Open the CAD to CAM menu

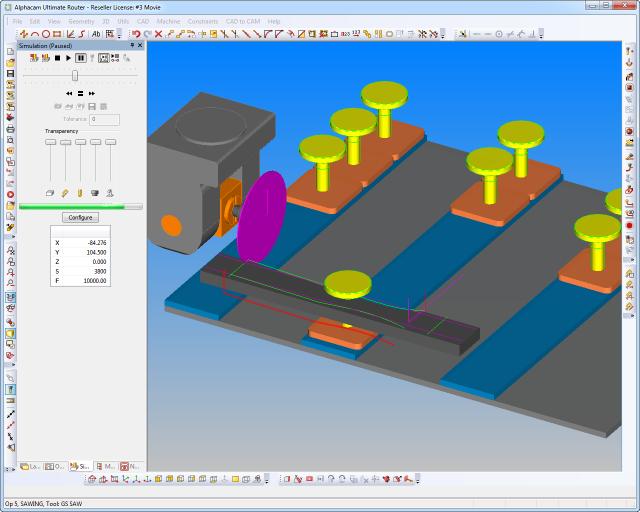[x=243, y=21]
